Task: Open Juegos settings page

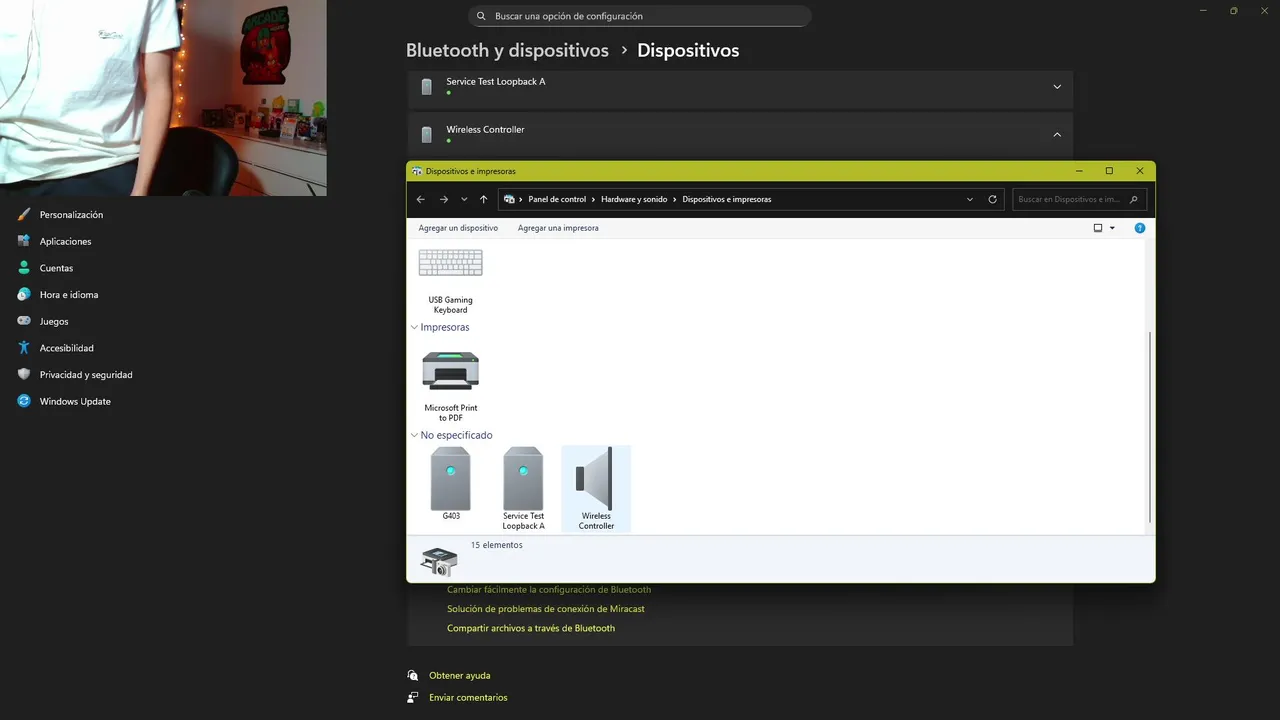Action: (x=54, y=322)
